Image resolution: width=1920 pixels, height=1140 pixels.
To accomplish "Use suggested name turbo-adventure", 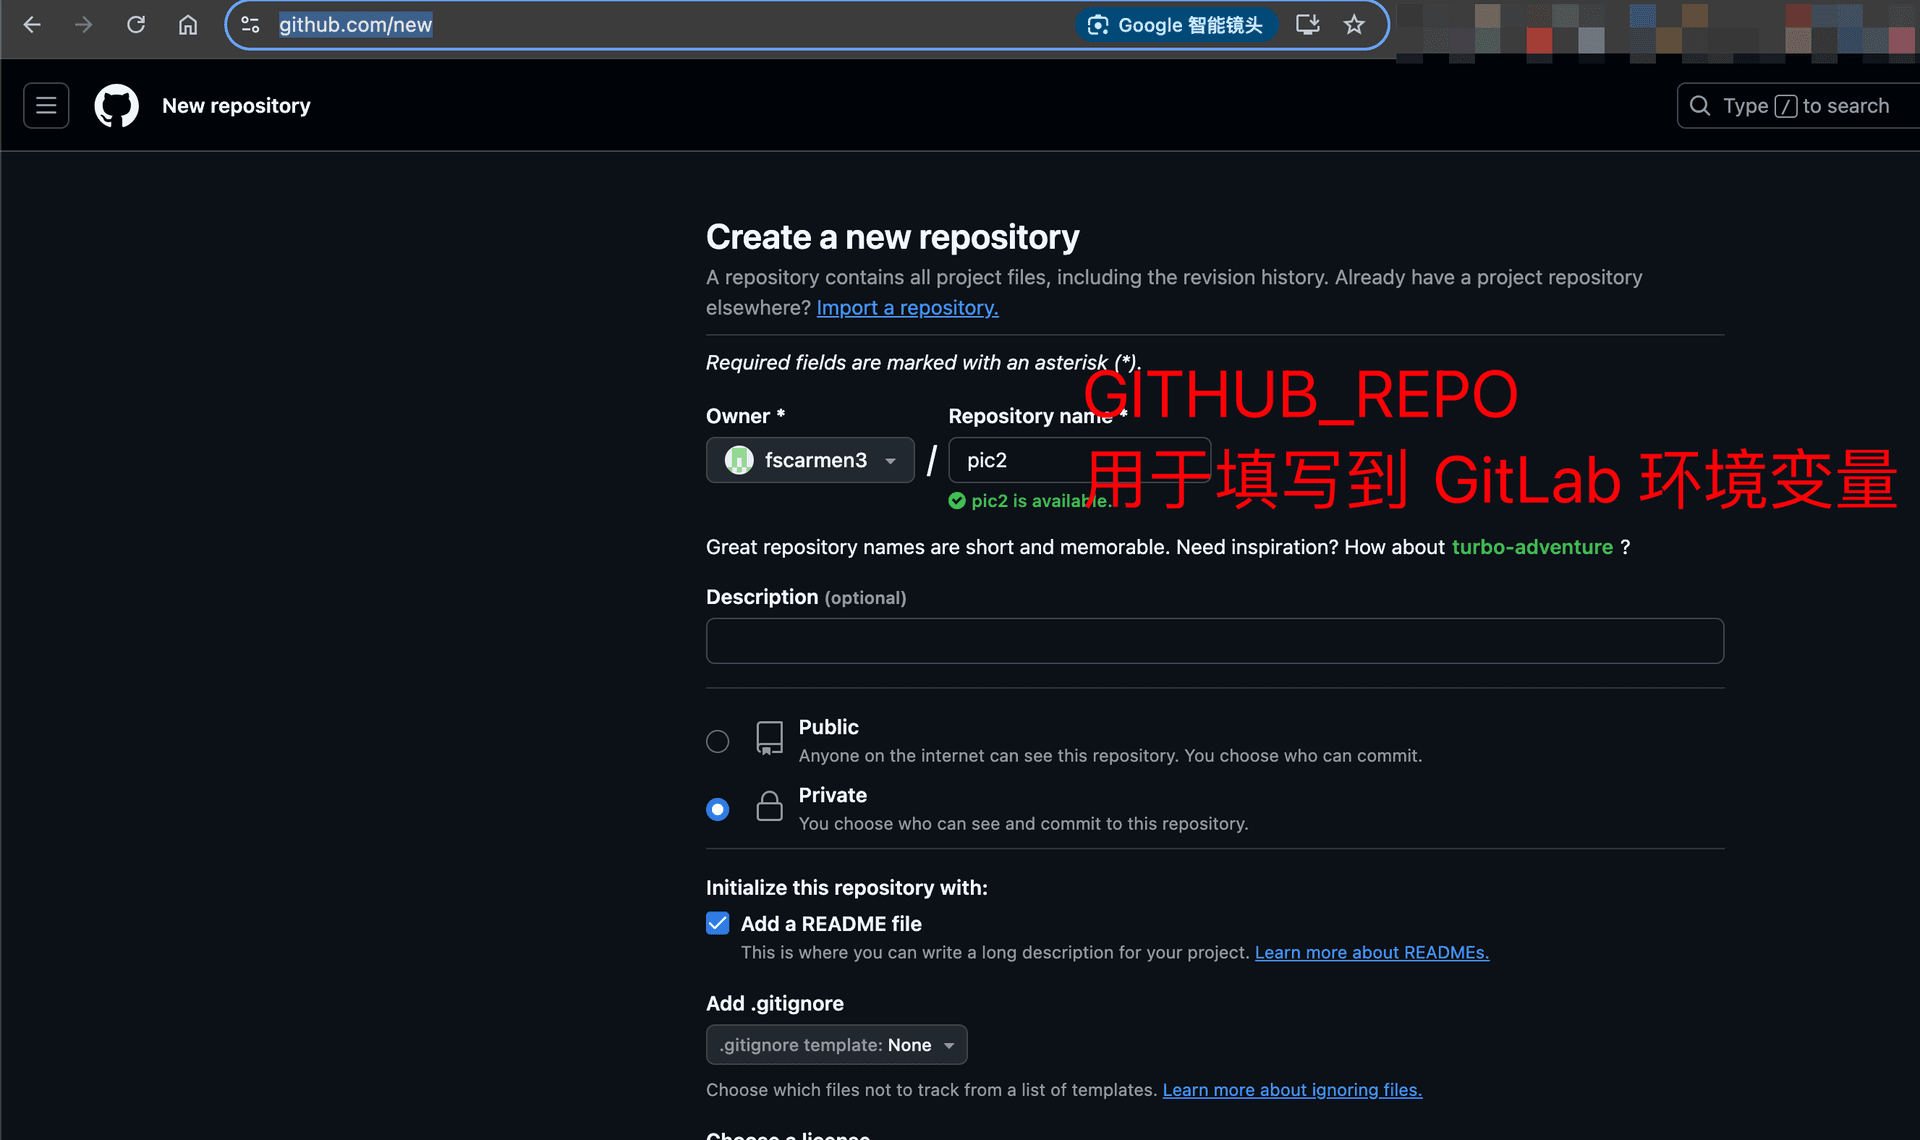I will pos(1532,547).
